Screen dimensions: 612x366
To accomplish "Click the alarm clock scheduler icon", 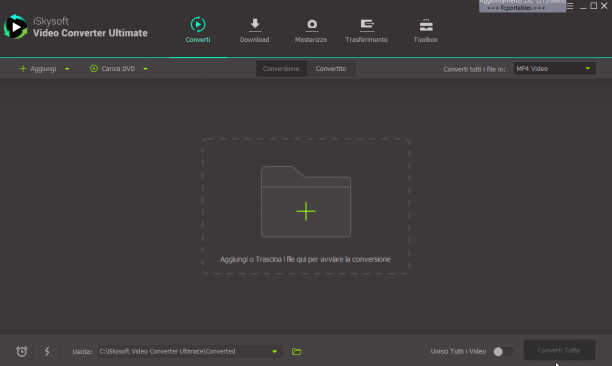I will [x=21, y=351].
